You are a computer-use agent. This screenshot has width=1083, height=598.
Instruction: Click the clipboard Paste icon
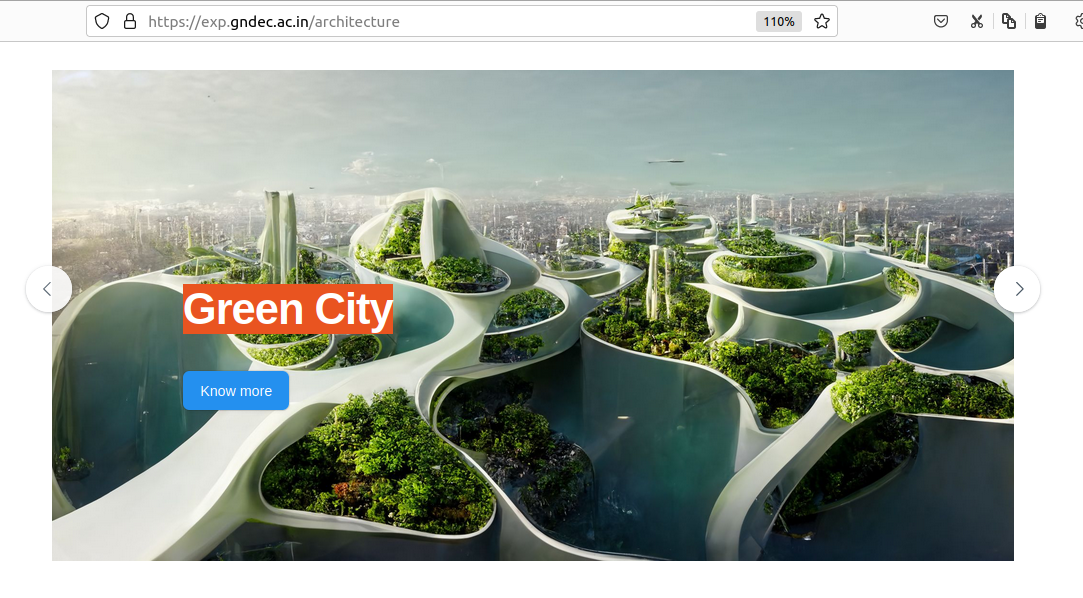click(1040, 21)
